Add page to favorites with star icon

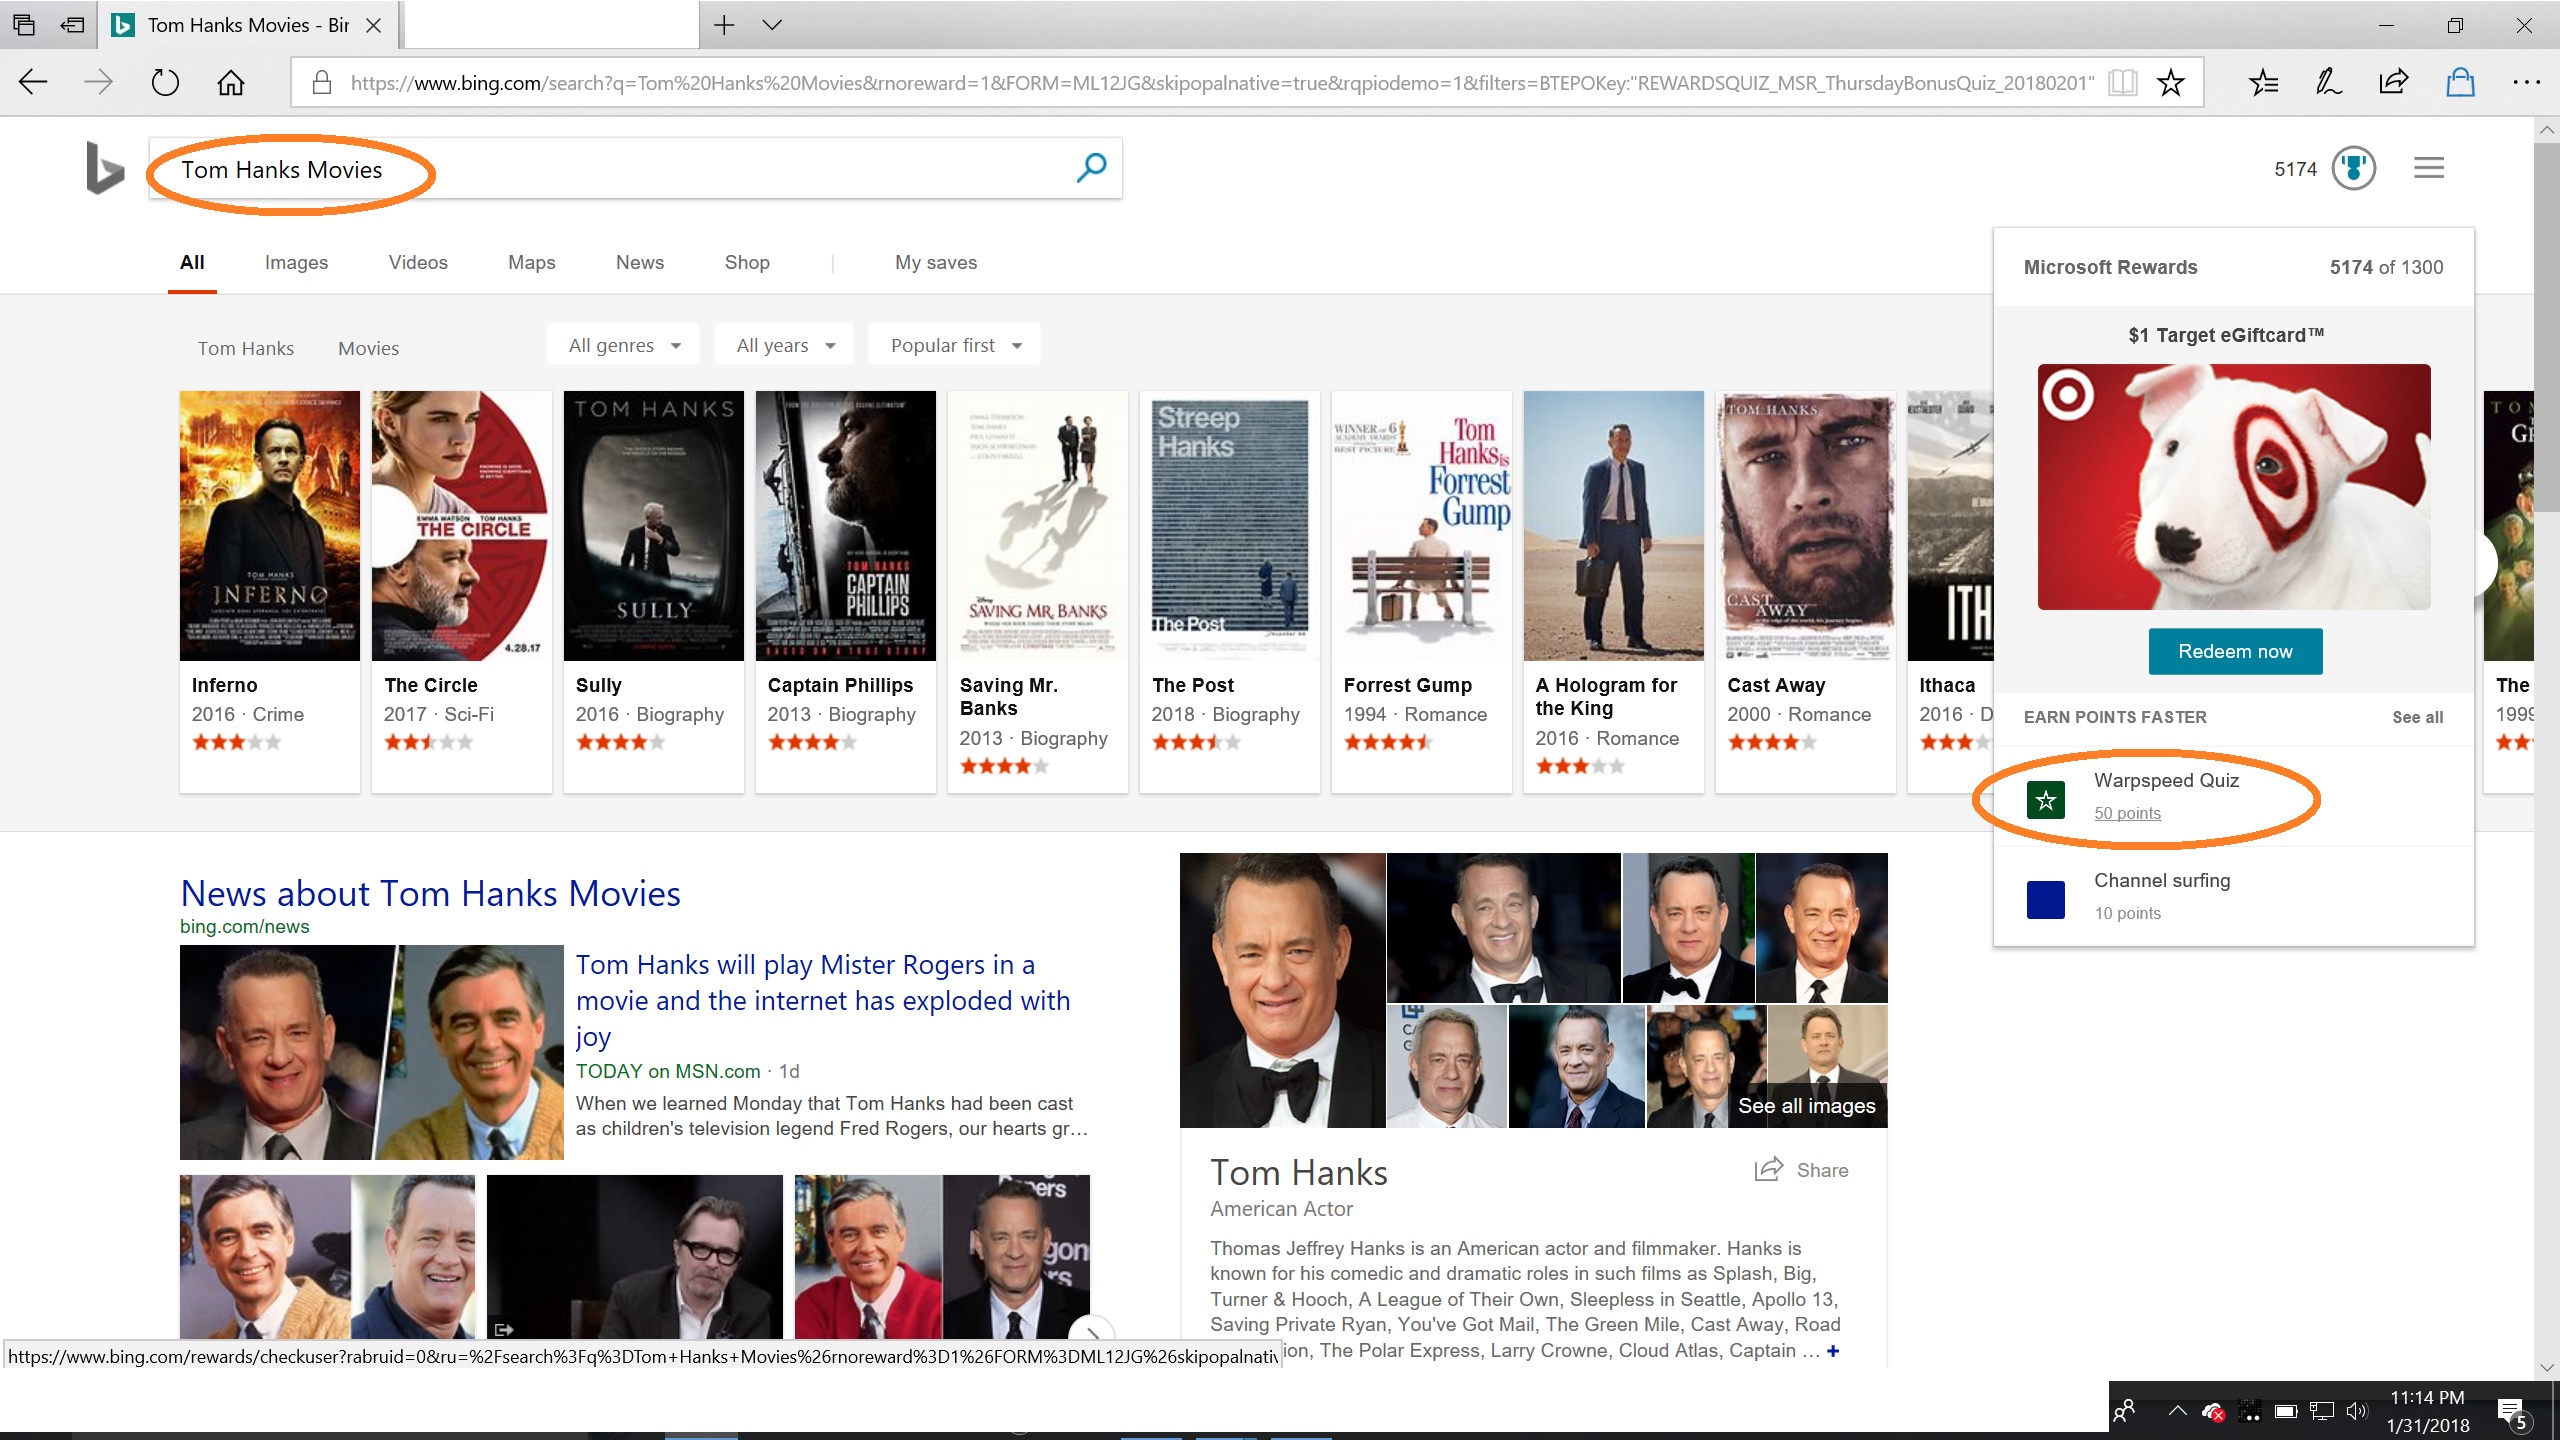(x=2170, y=82)
